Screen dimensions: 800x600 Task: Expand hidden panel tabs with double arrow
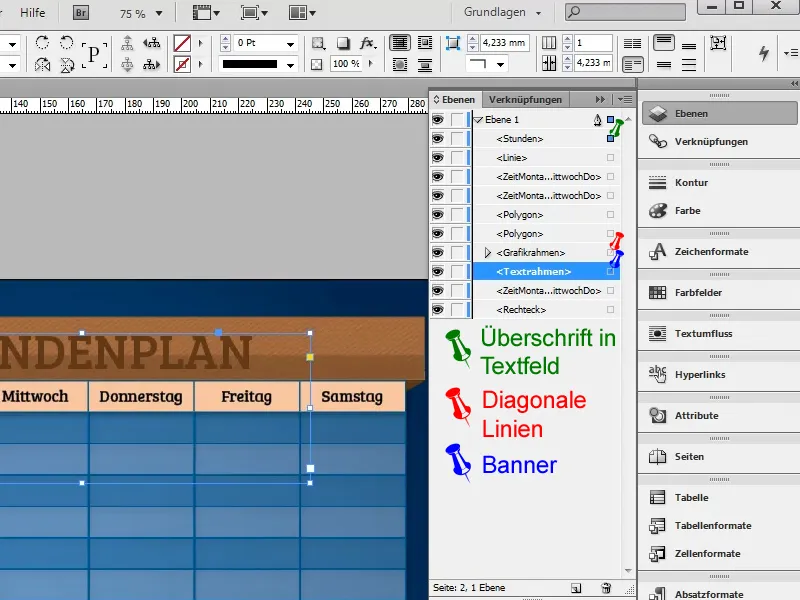[x=600, y=99]
